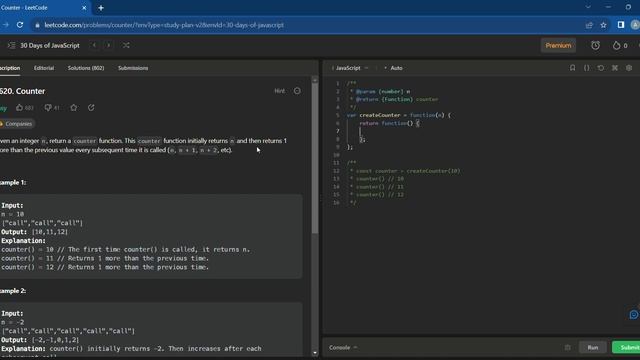Screen dimensions: 640x360
Task: Click the description panel scrollbar thumb
Action: (x=315, y=158)
